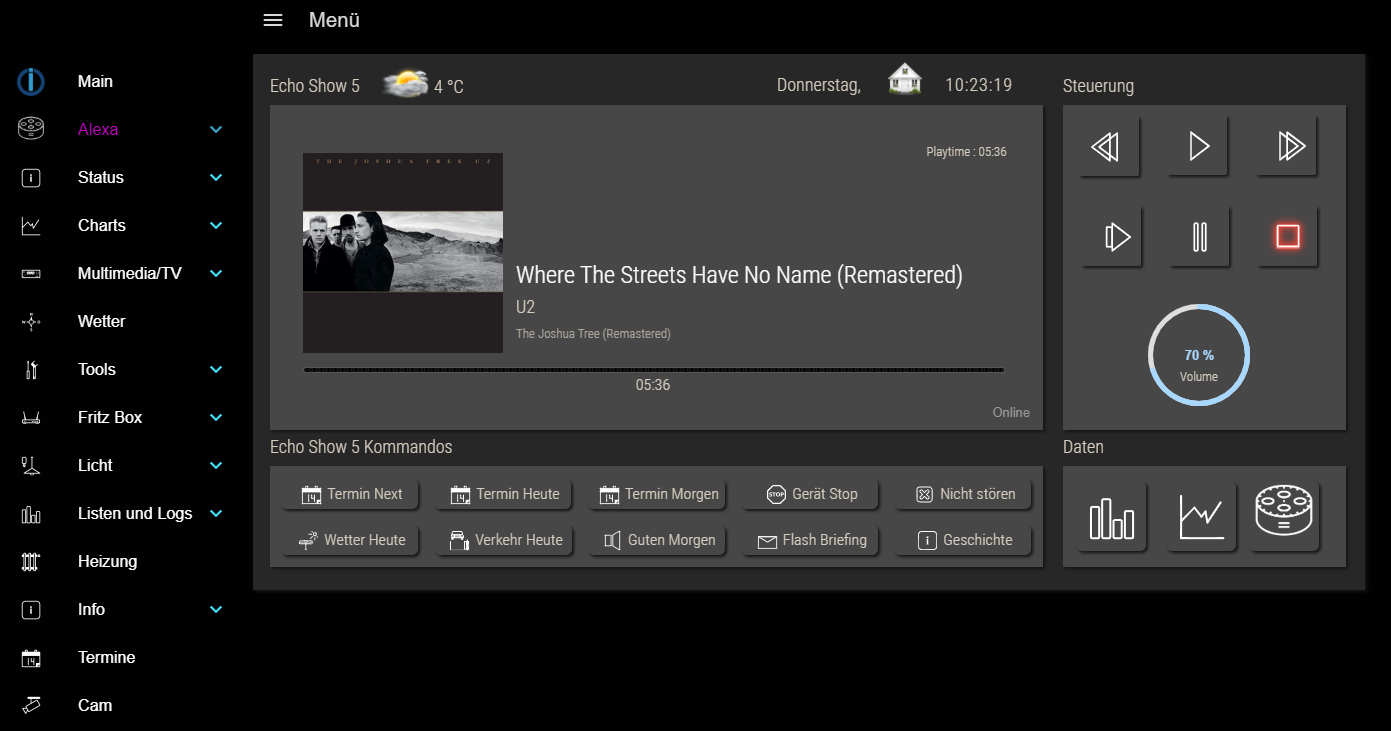Trigger the Gerät Stop command
This screenshot has height=731, width=1391.
[x=811, y=494]
